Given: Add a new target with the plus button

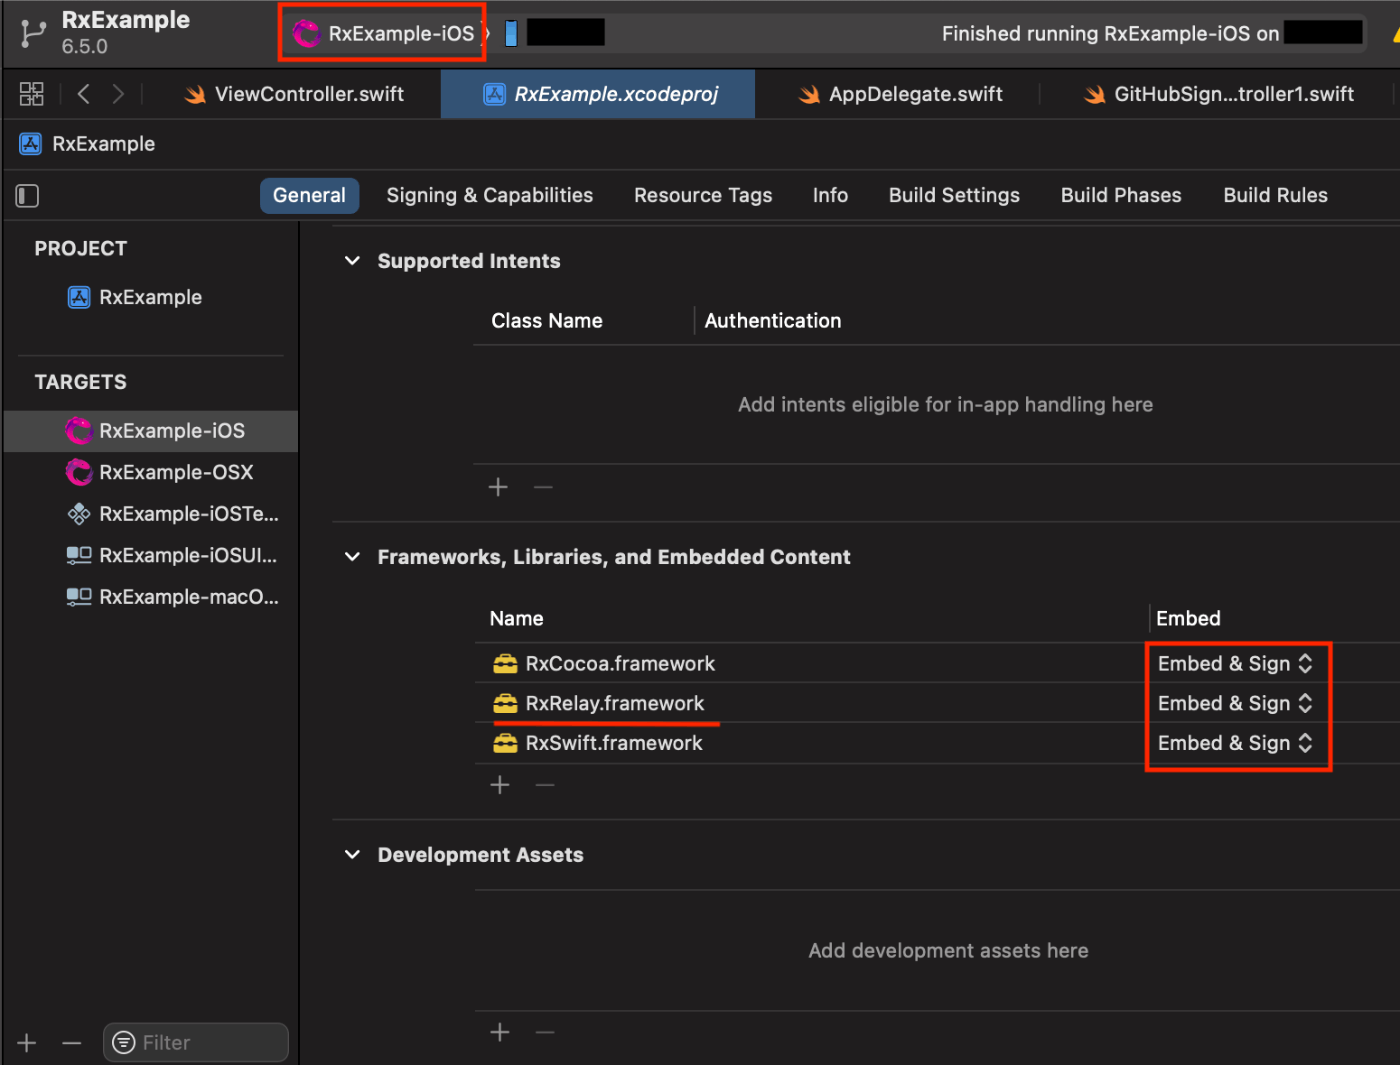Looking at the screenshot, I should click(27, 1043).
